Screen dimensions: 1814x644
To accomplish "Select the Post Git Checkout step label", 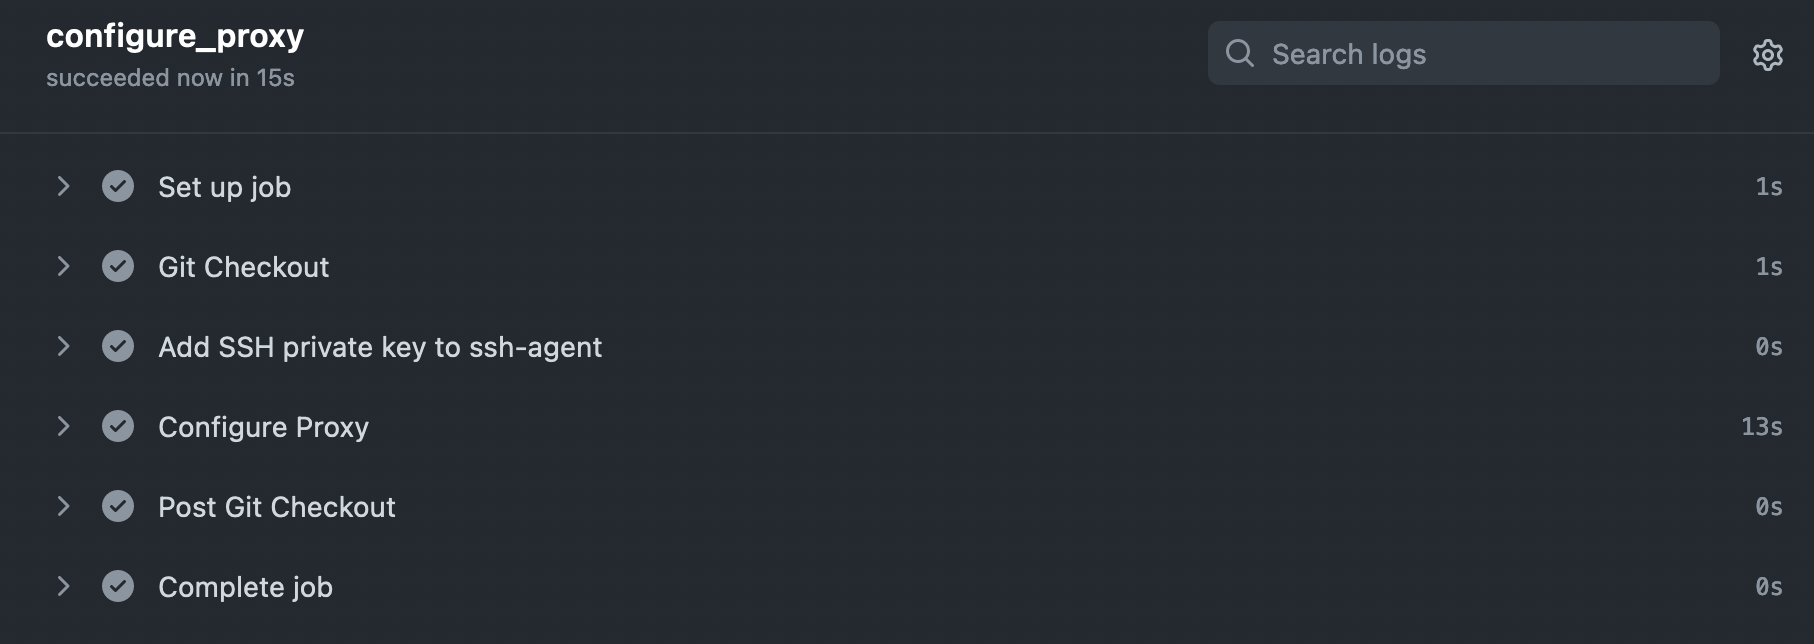I will point(277,507).
